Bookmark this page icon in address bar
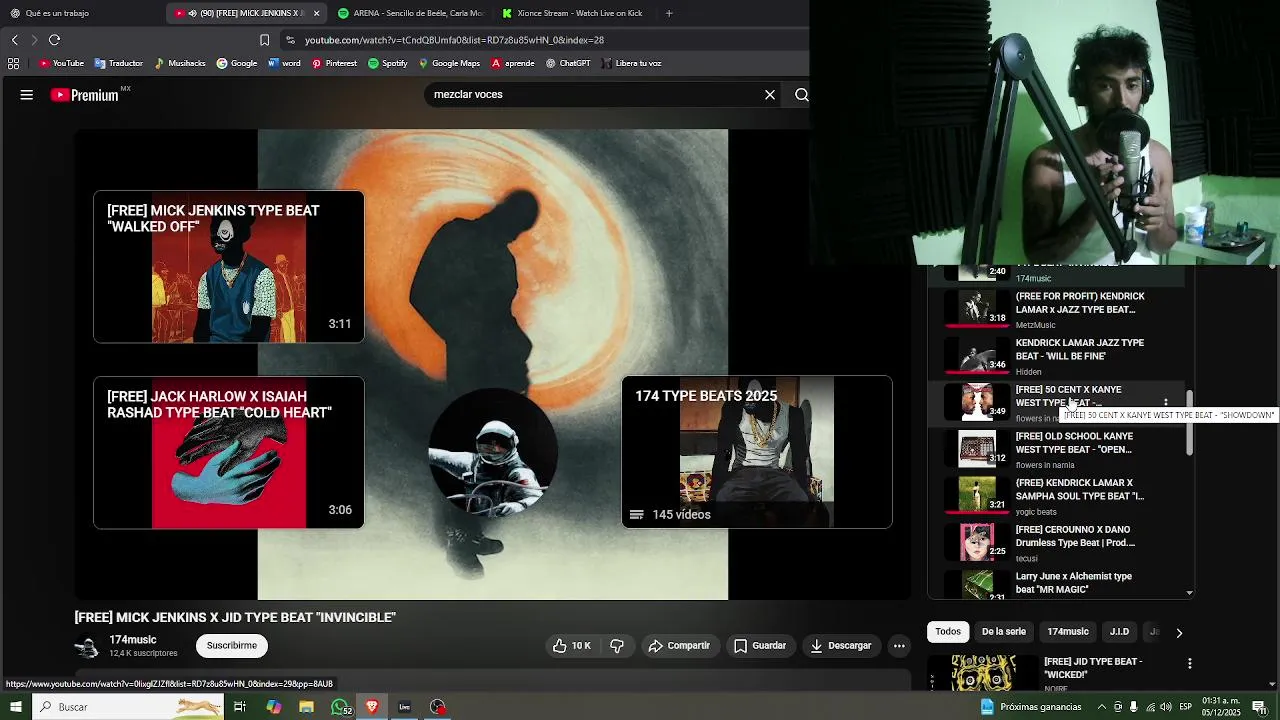1280x720 pixels. point(264,40)
